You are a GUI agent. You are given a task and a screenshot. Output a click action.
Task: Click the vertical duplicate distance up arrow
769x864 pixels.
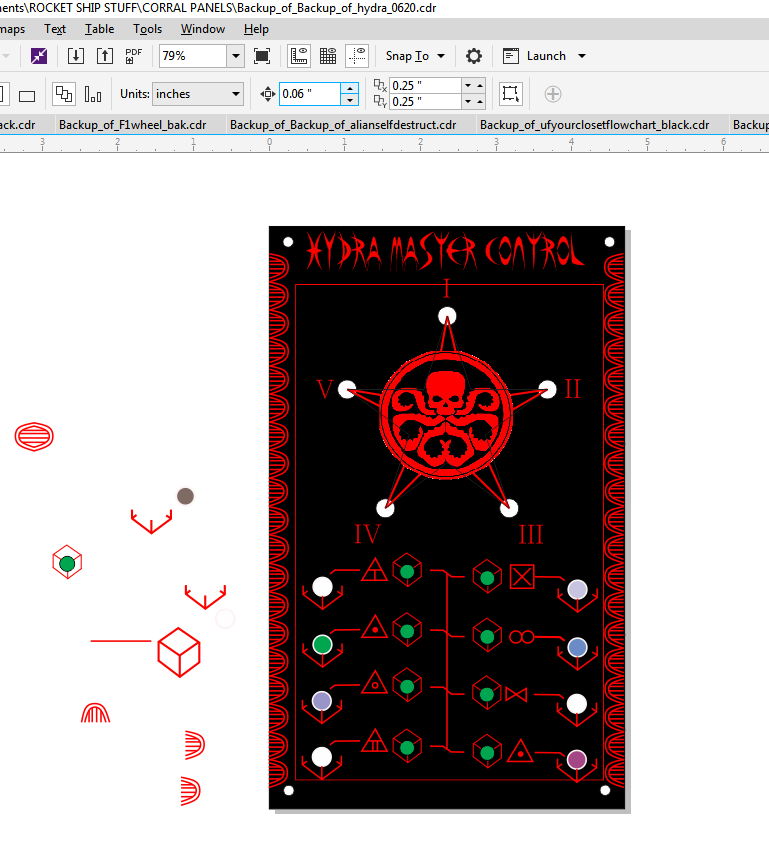[x=480, y=101]
